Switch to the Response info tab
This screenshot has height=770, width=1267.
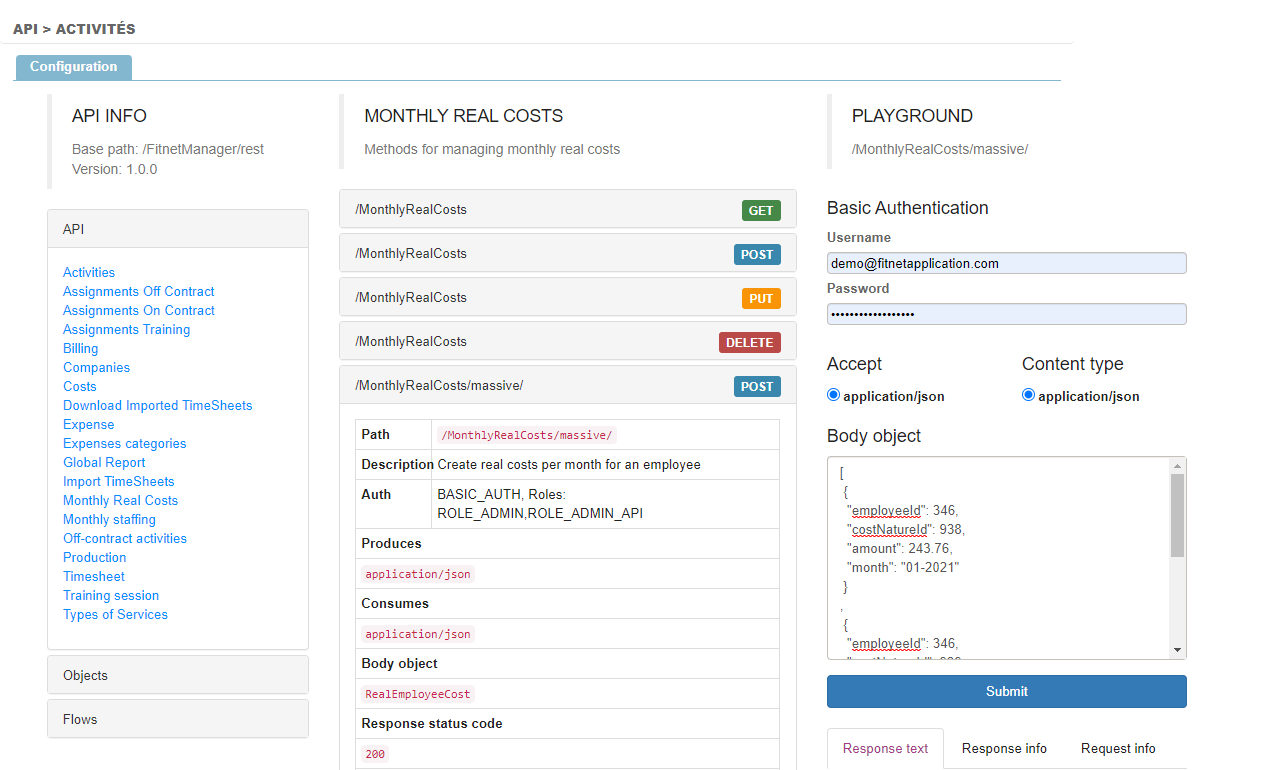point(1004,748)
